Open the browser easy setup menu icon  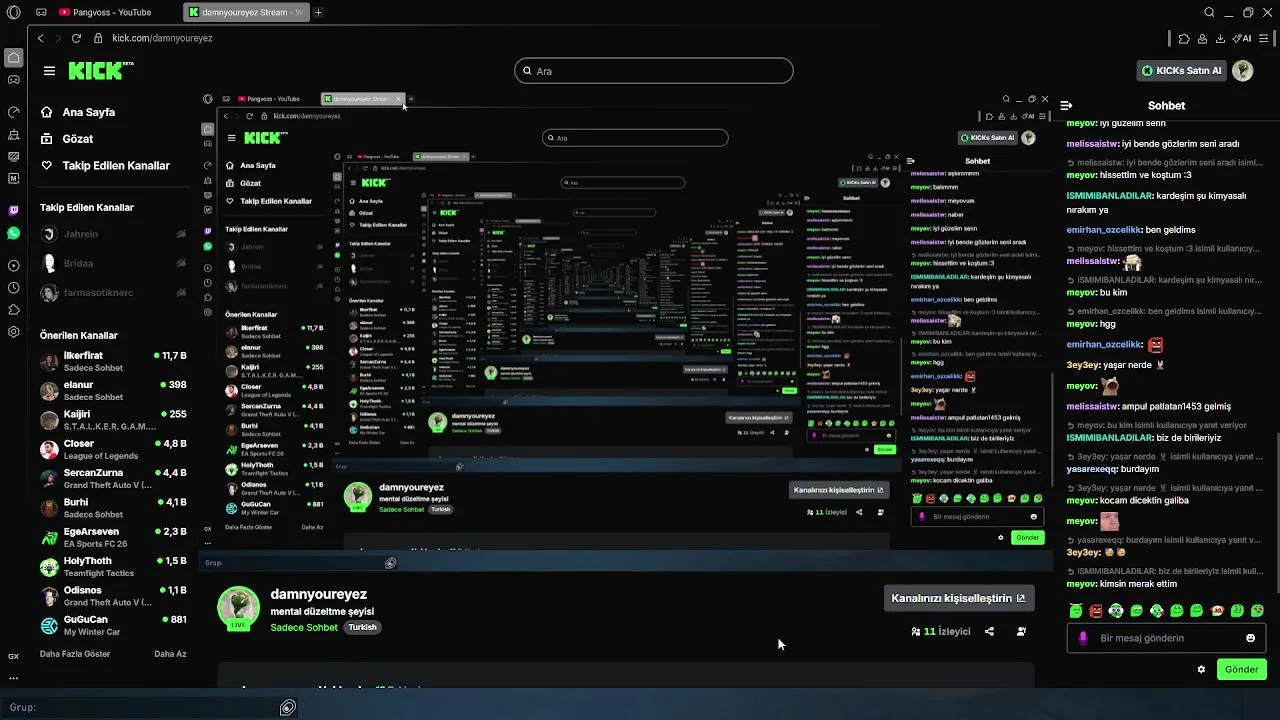tap(1265, 38)
